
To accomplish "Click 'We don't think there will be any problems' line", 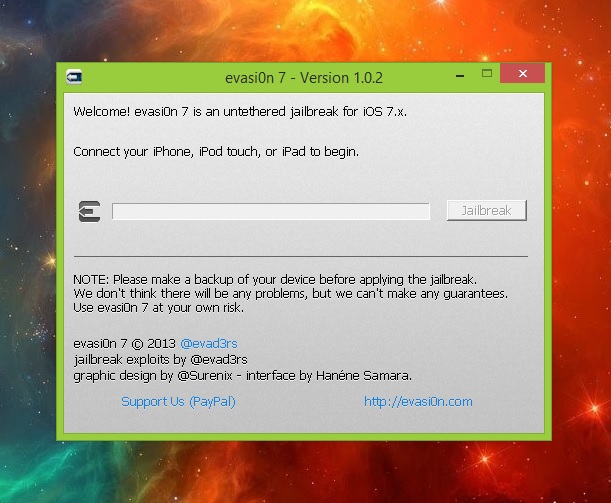I will tap(291, 293).
